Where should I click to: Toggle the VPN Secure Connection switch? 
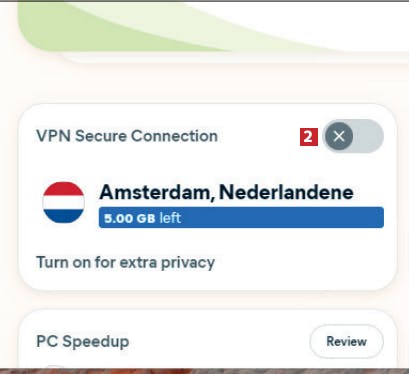point(353,136)
